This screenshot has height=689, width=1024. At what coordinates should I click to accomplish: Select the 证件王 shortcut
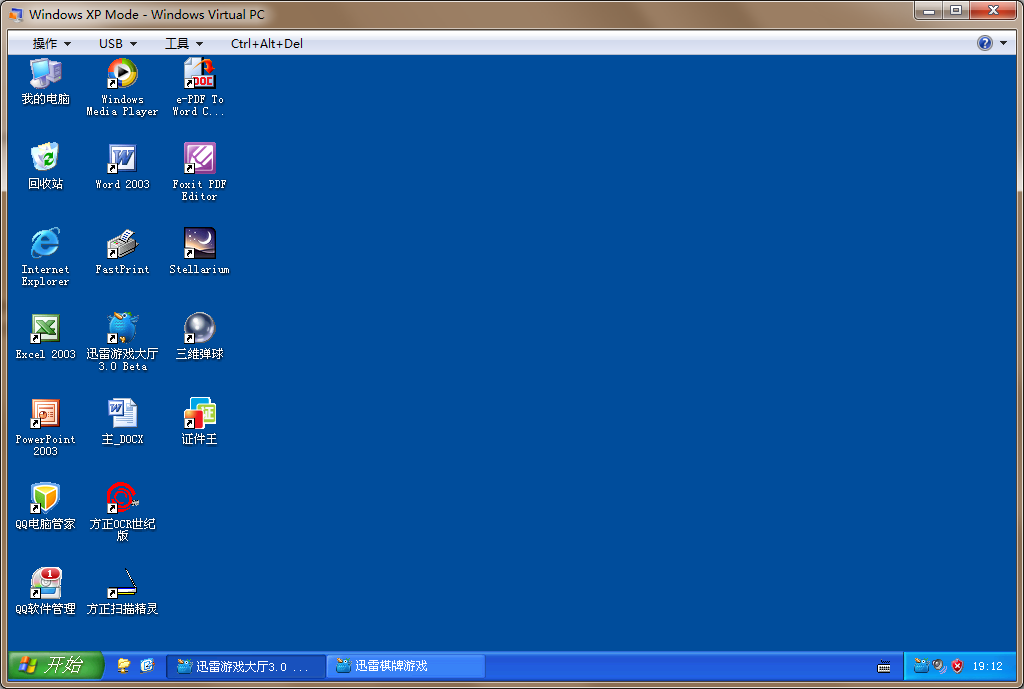coord(199,421)
